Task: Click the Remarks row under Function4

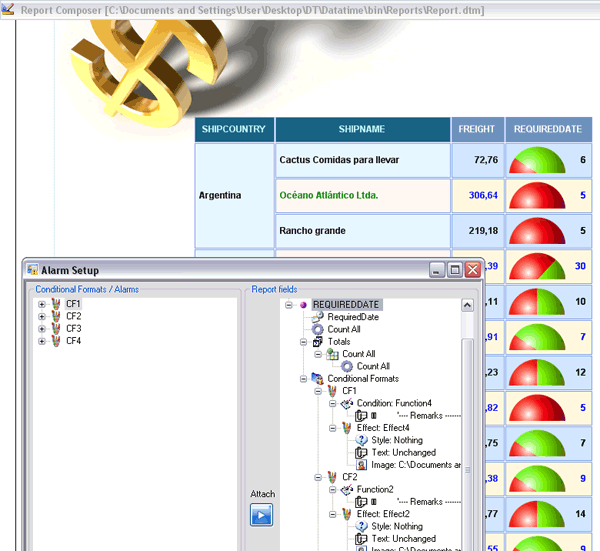Action: click(x=408, y=416)
